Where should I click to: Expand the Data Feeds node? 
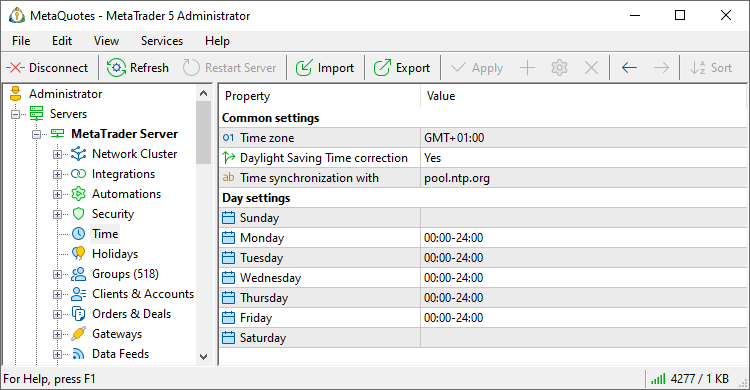point(57,355)
